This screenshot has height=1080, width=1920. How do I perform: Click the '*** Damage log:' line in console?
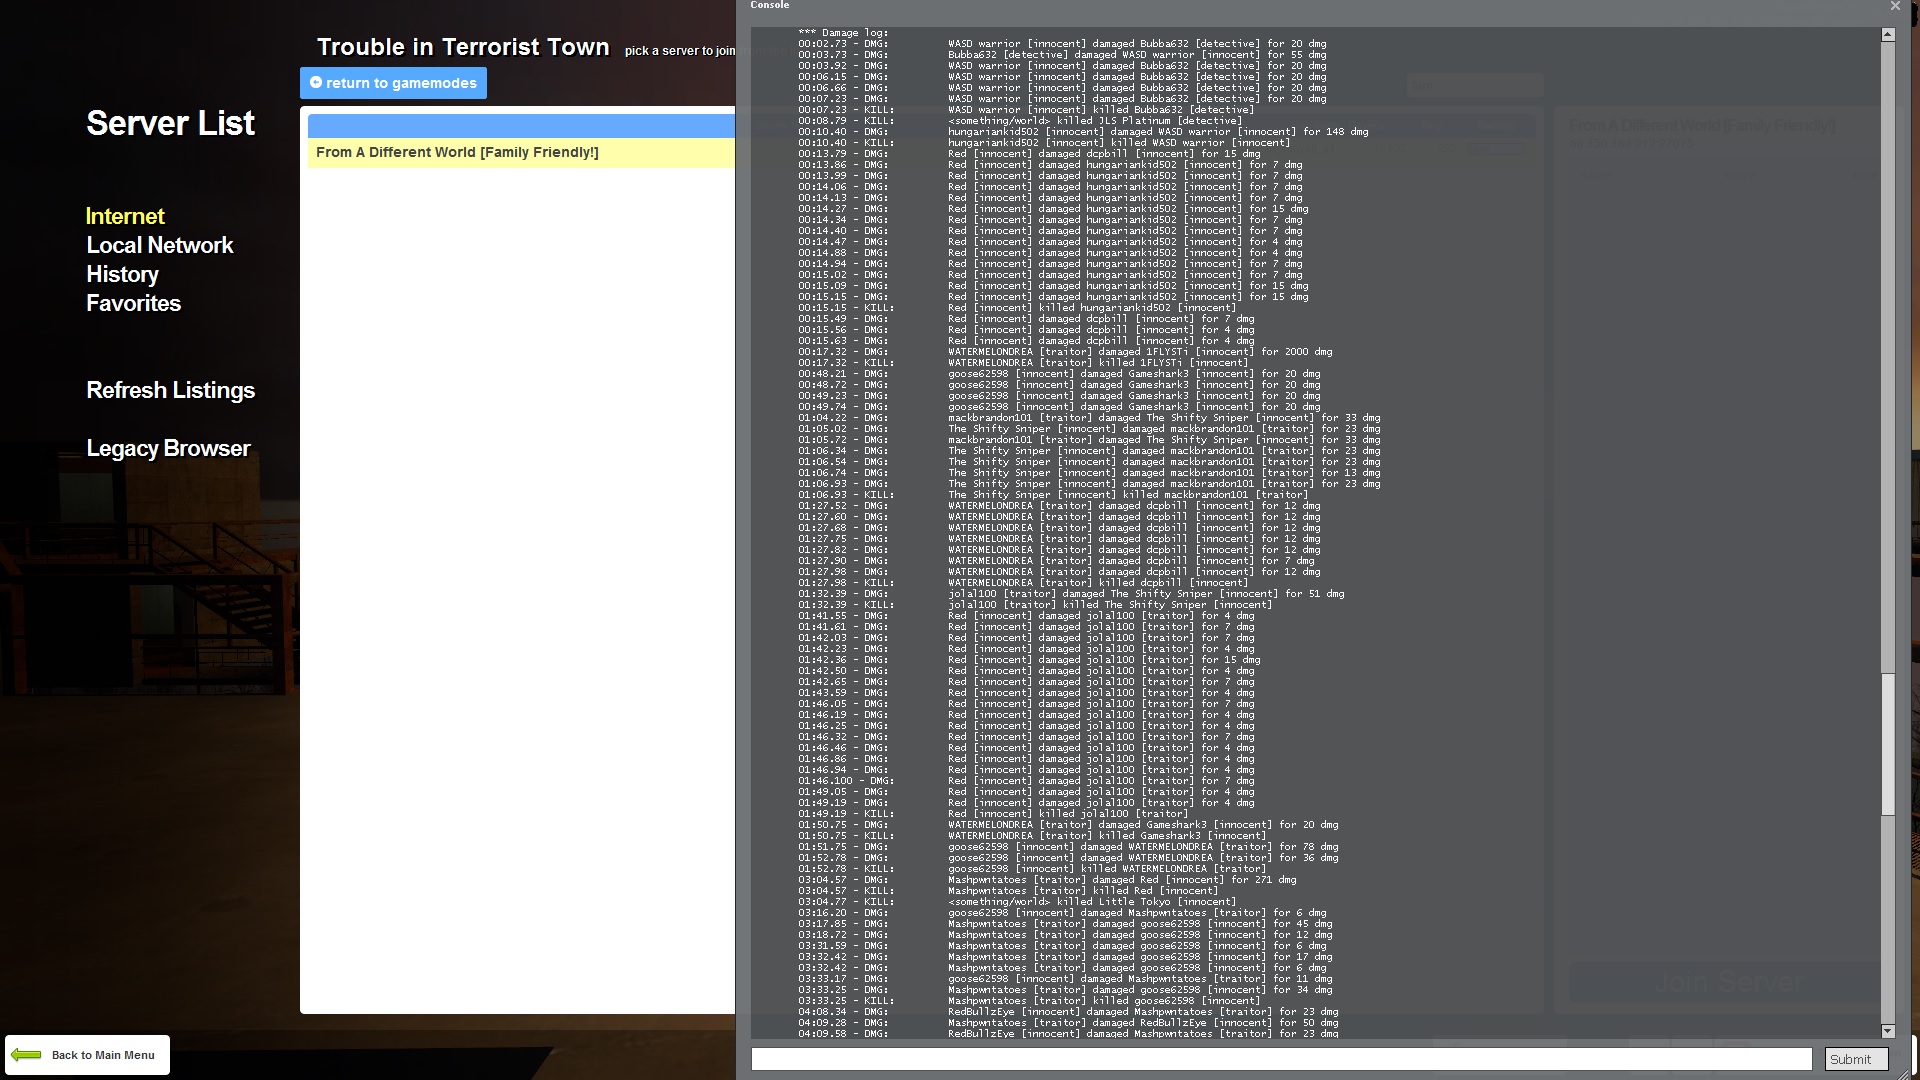[843, 33]
